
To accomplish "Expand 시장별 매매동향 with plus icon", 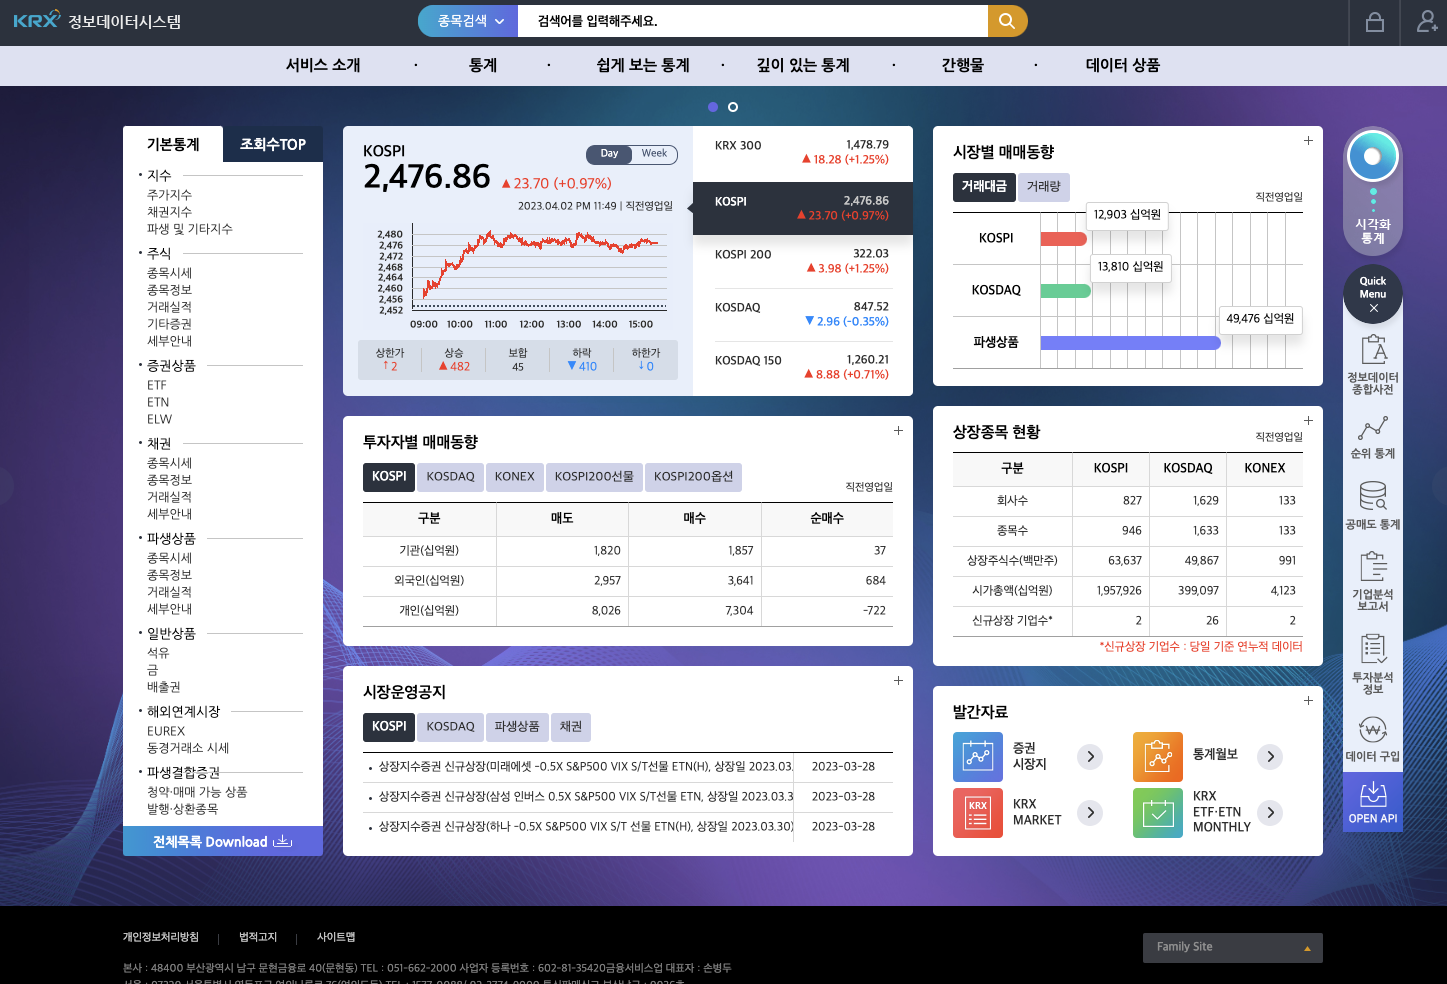I will (1308, 141).
